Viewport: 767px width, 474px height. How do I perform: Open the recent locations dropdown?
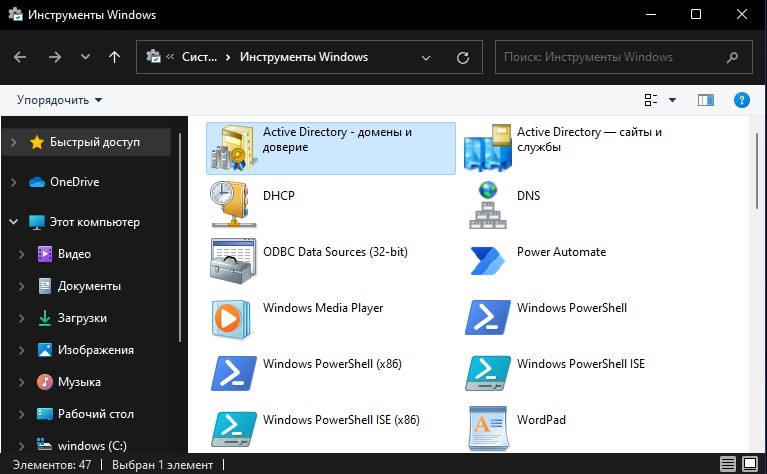coord(85,57)
